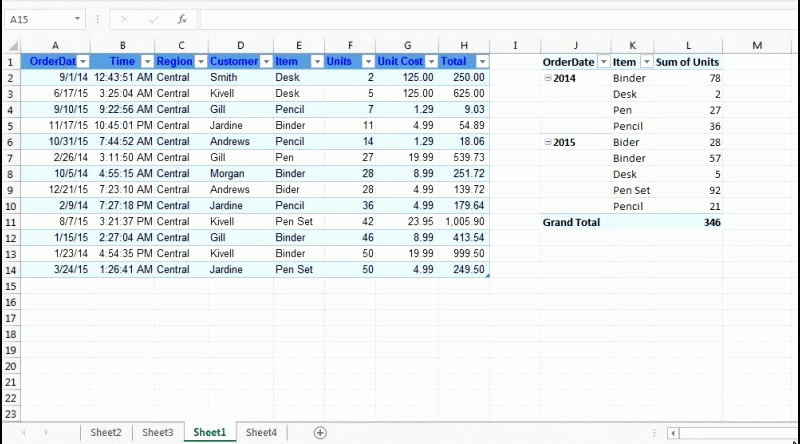The width and height of the screenshot is (800, 444).
Task: Click the Select All corner triangle
Action: [13, 46]
